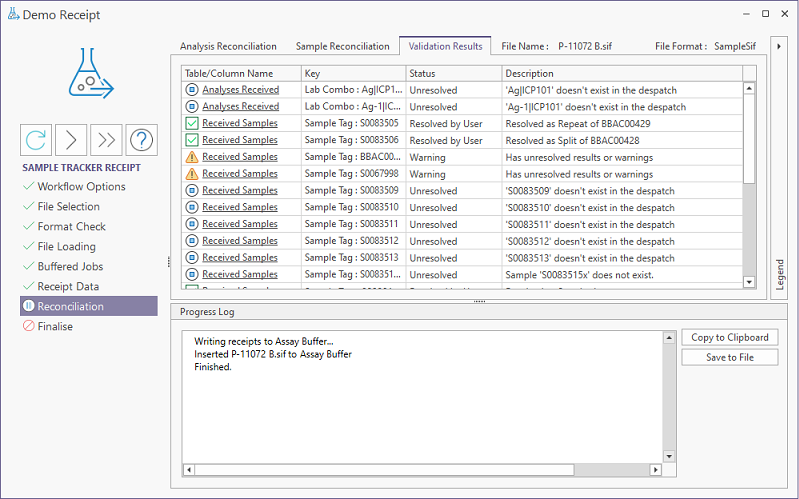Click Progress Log scrollbar up arrow
The height and width of the screenshot is (499, 799).
point(669,337)
